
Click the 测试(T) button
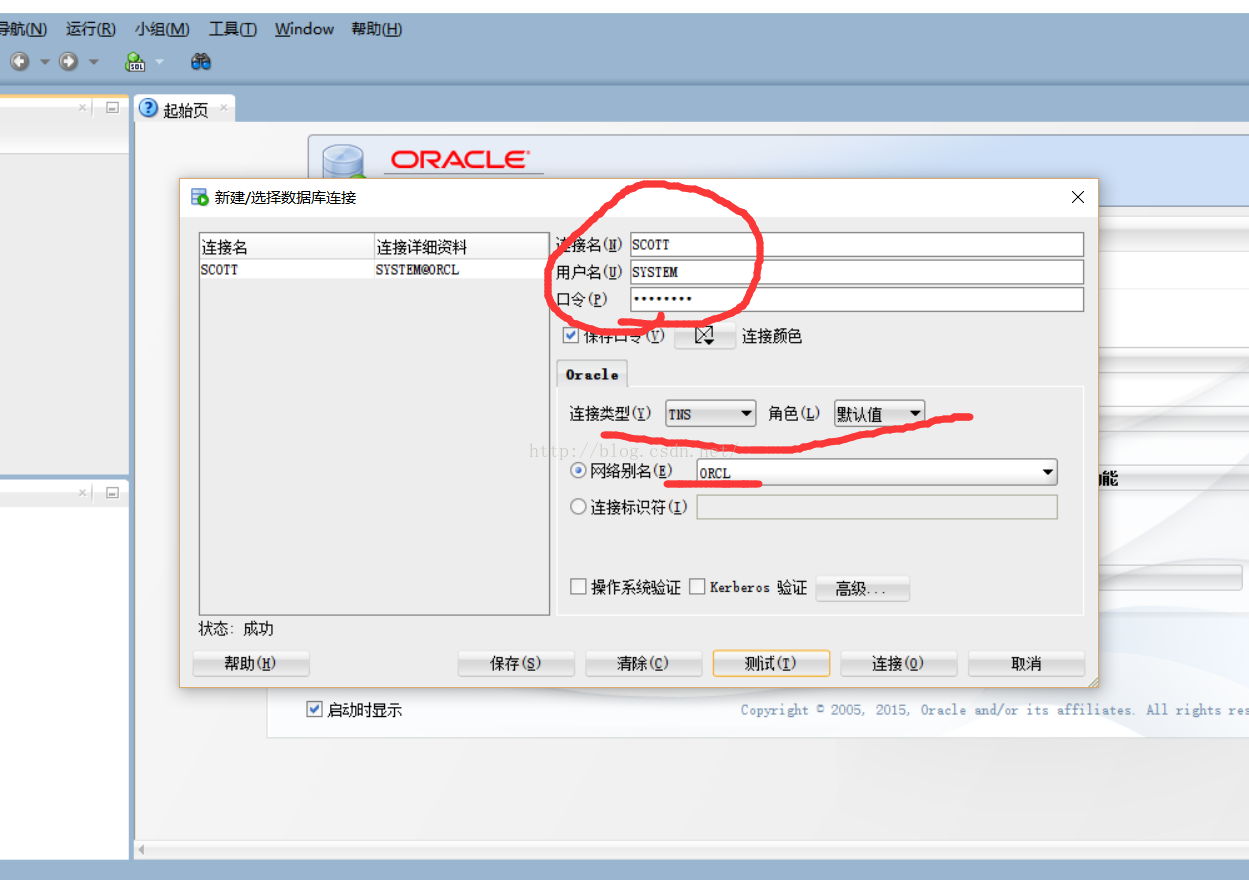(x=771, y=664)
